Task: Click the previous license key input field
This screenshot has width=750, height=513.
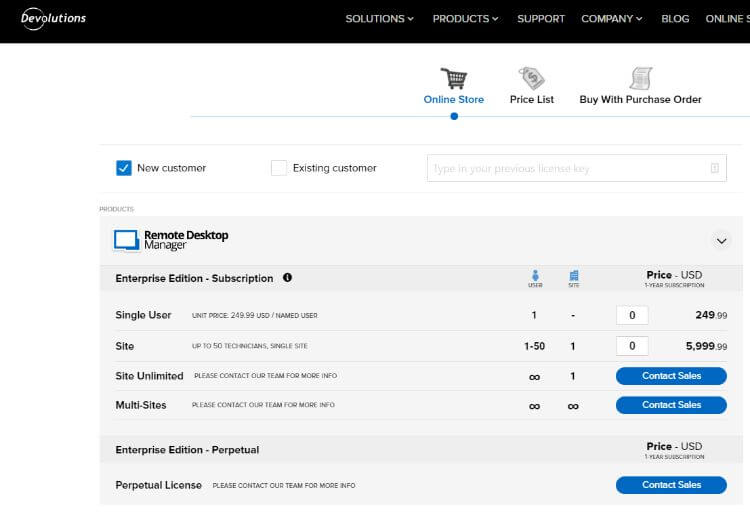Action: tap(565, 168)
